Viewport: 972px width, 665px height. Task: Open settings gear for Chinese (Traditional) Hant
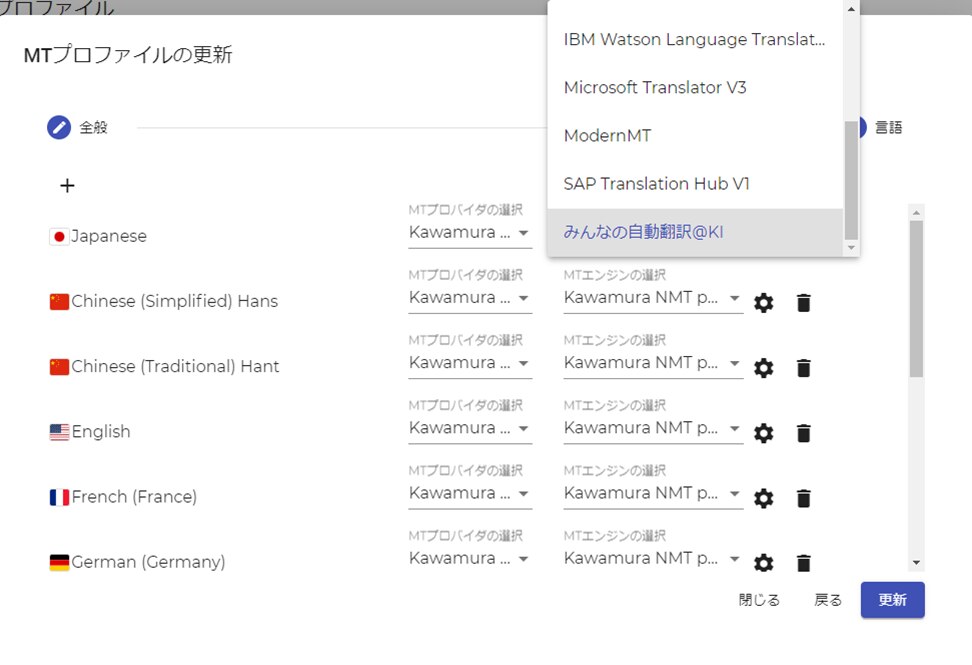[764, 368]
